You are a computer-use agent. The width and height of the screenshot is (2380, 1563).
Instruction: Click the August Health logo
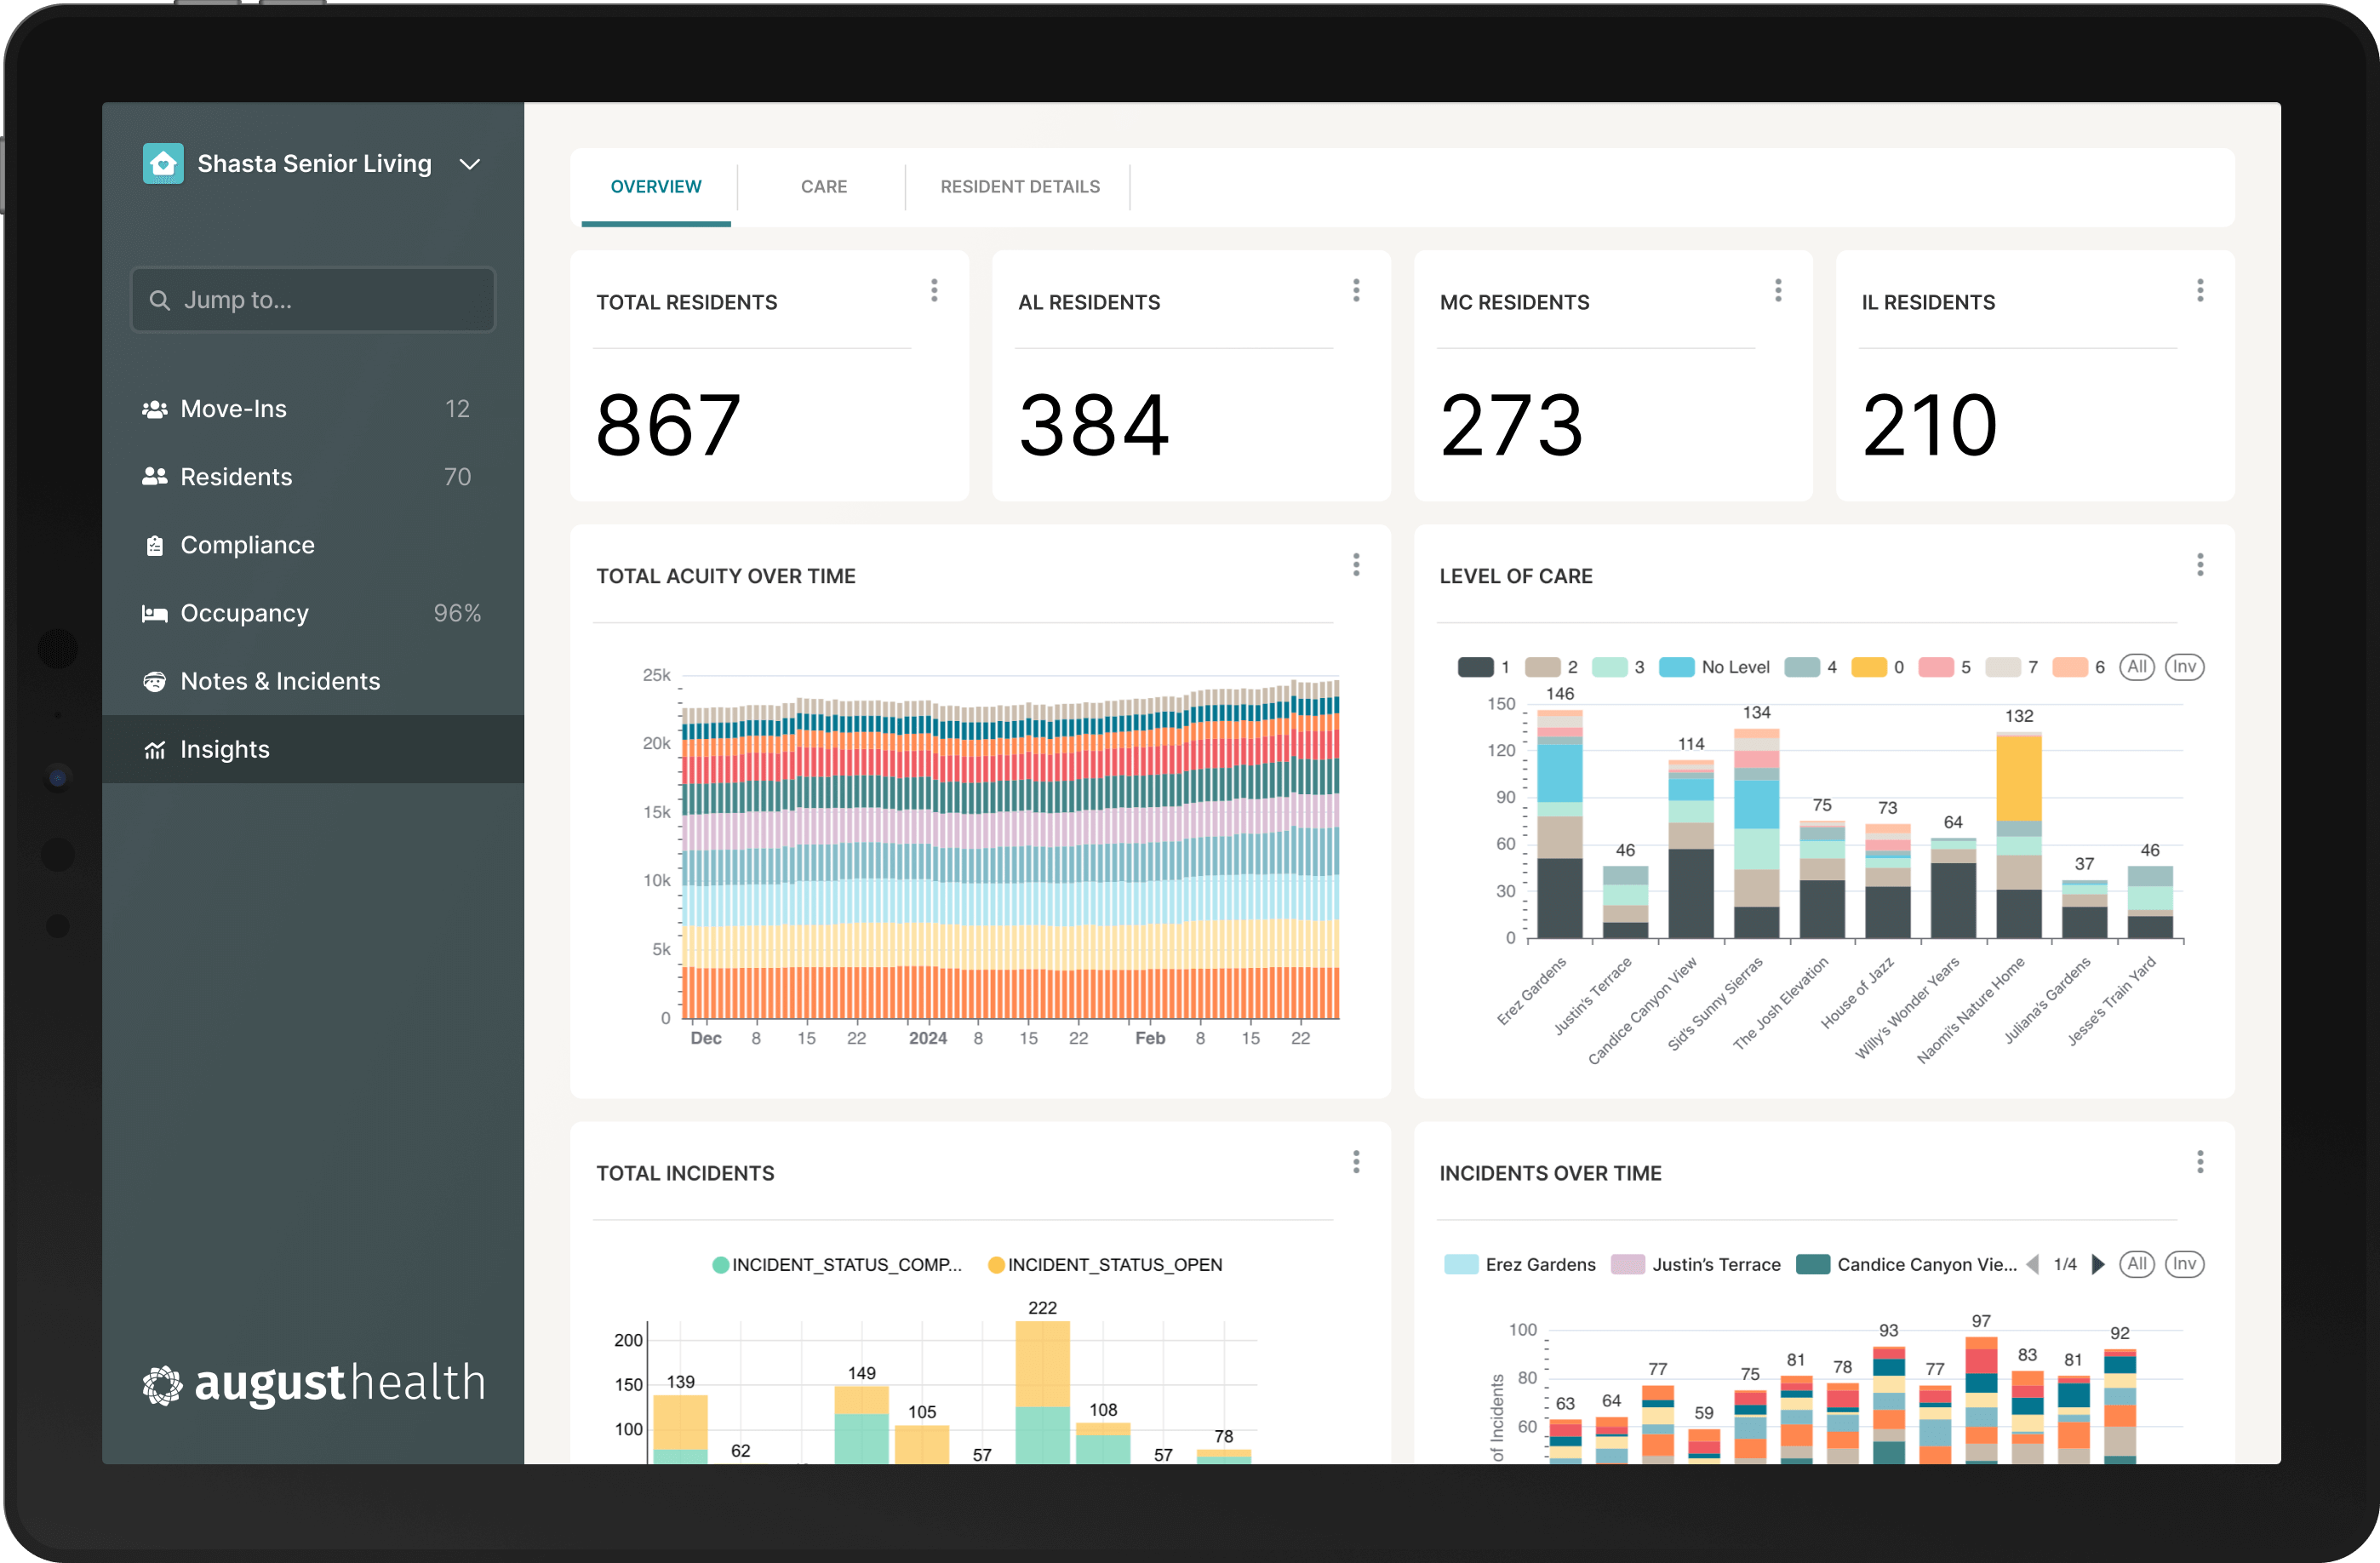pyautogui.click(x=313, y=1383)
